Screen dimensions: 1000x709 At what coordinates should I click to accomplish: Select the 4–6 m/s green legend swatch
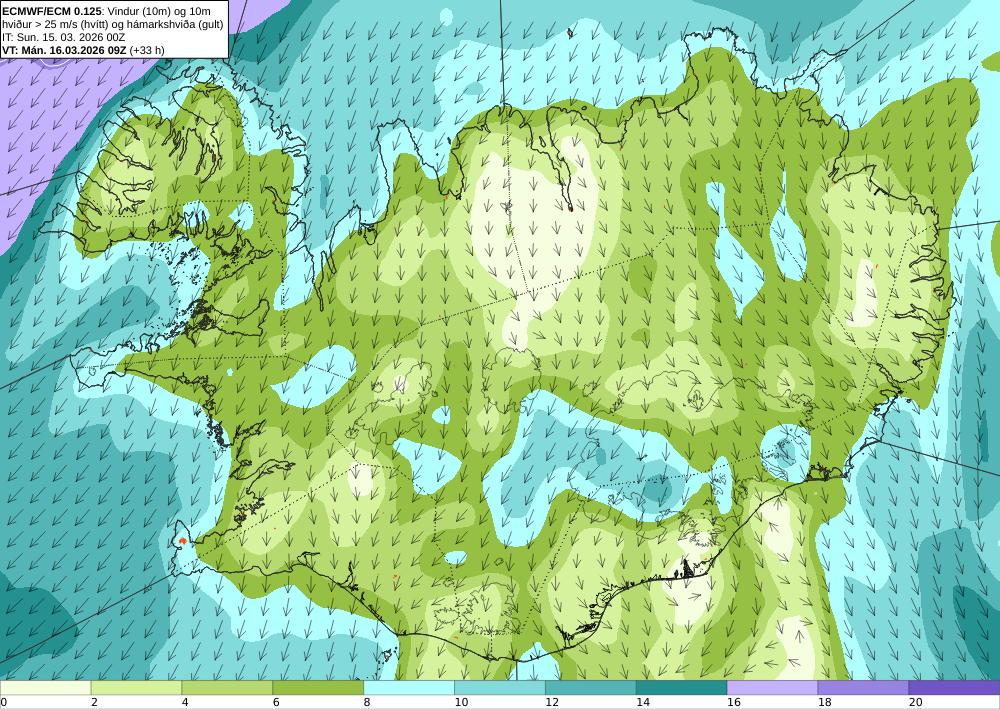[227, 688]
